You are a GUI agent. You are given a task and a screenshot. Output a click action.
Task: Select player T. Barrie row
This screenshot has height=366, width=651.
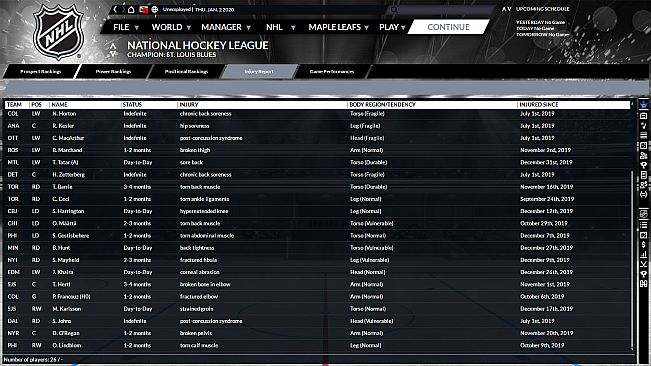point(318,187)
